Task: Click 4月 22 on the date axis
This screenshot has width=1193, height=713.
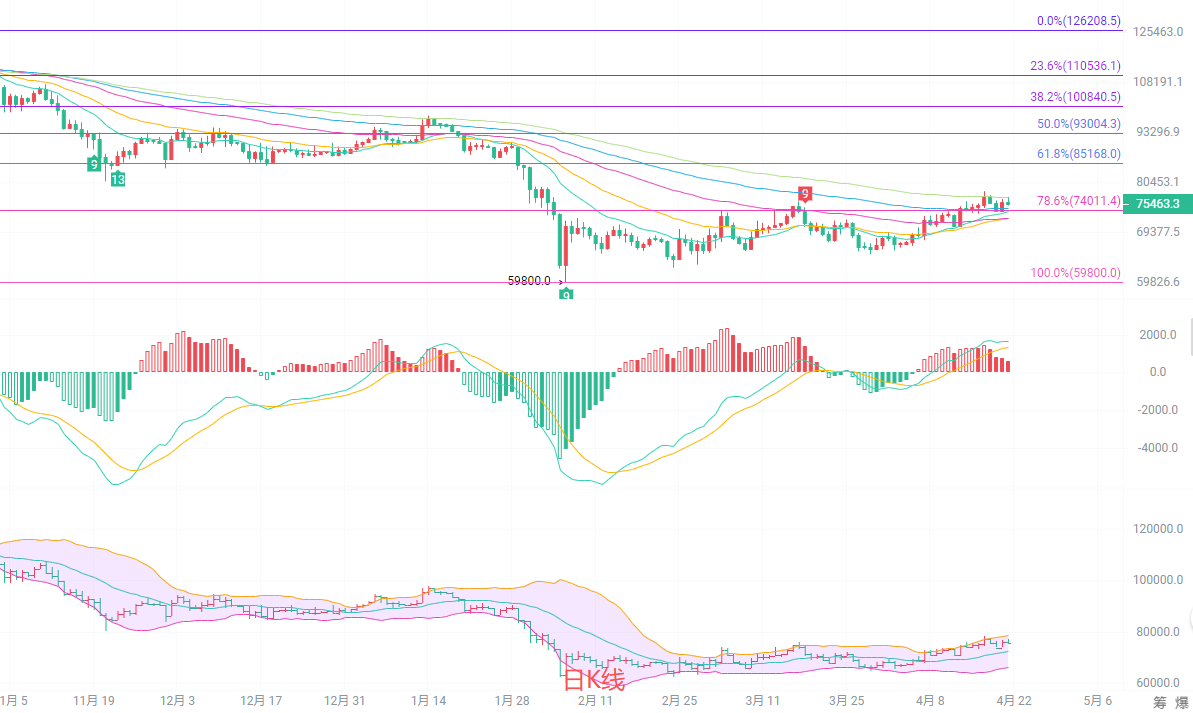Action: [x=1013, y=700]
